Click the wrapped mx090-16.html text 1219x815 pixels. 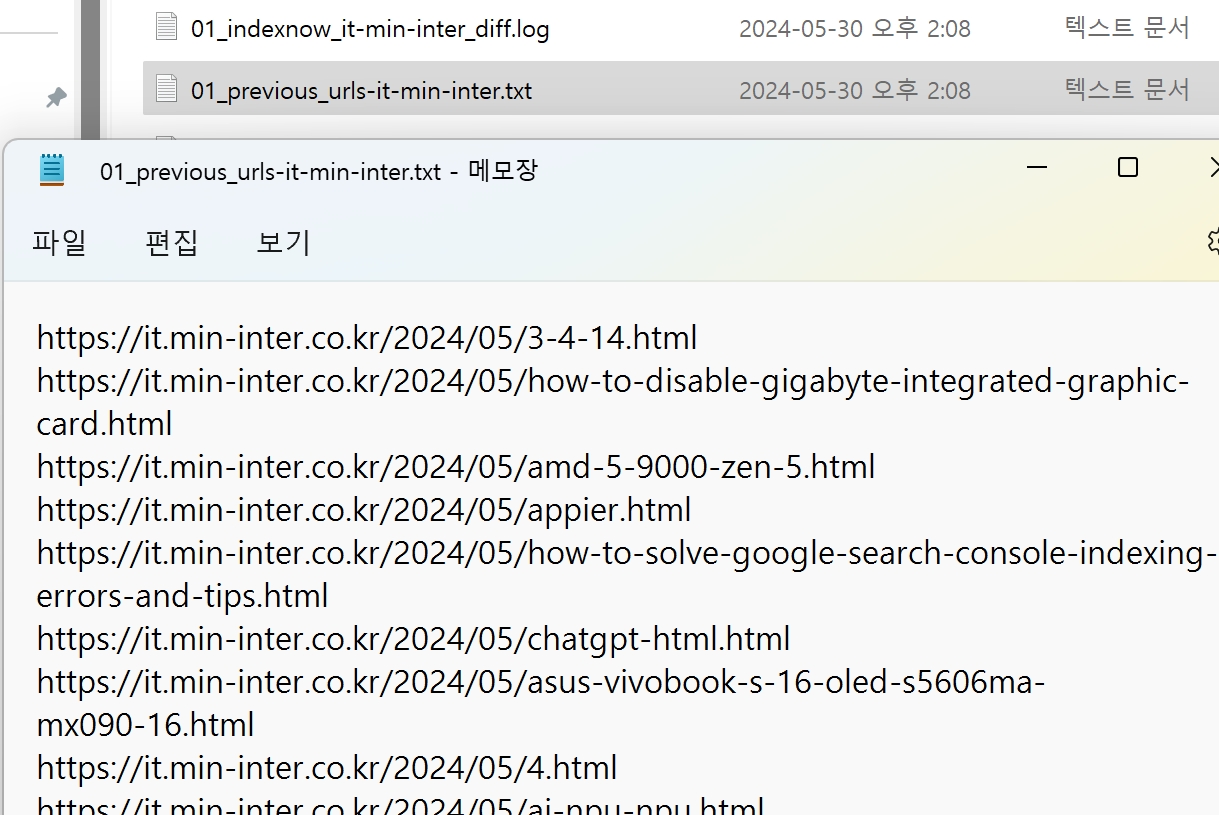tap(146, 724)
